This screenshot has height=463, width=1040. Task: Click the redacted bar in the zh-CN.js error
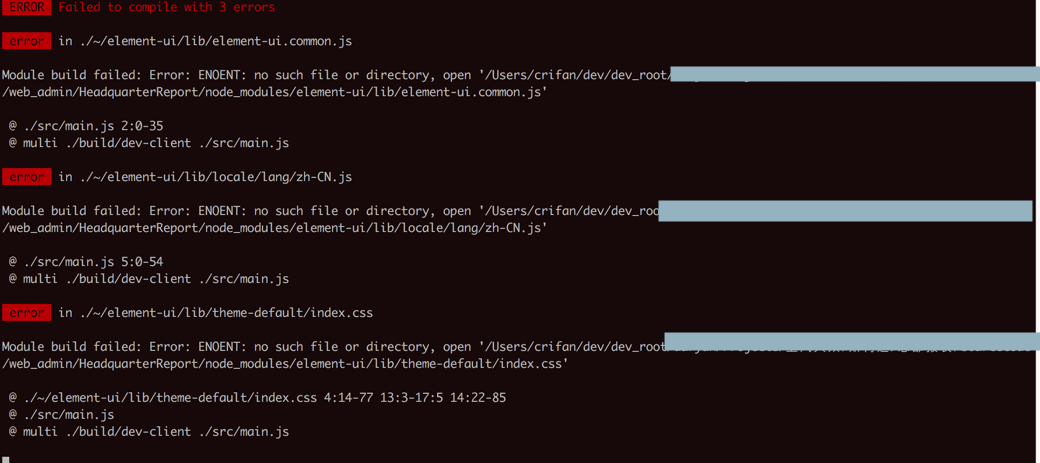pos(845,211)
